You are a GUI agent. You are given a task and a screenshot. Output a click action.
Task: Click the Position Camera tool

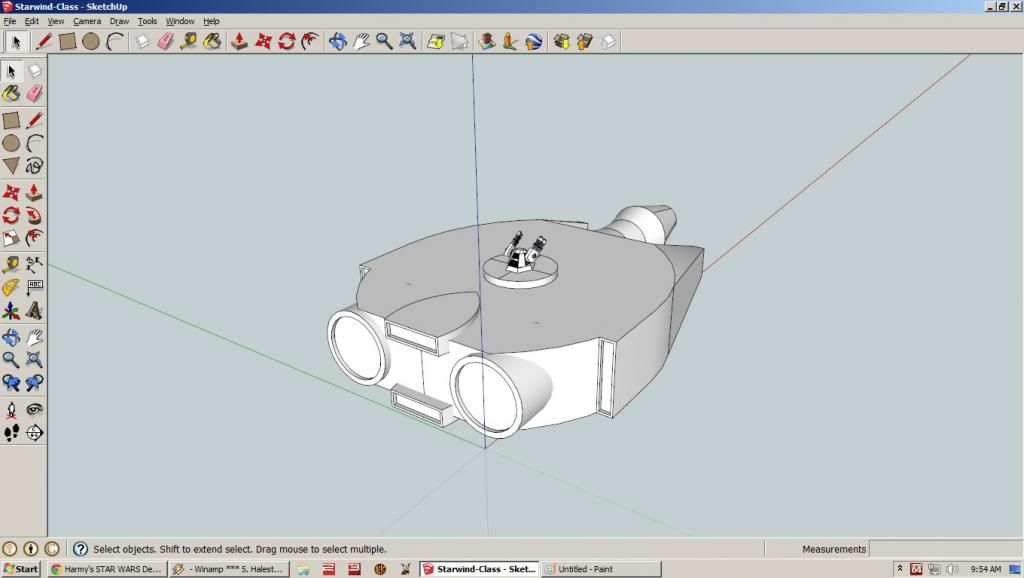tap(11, 410)
